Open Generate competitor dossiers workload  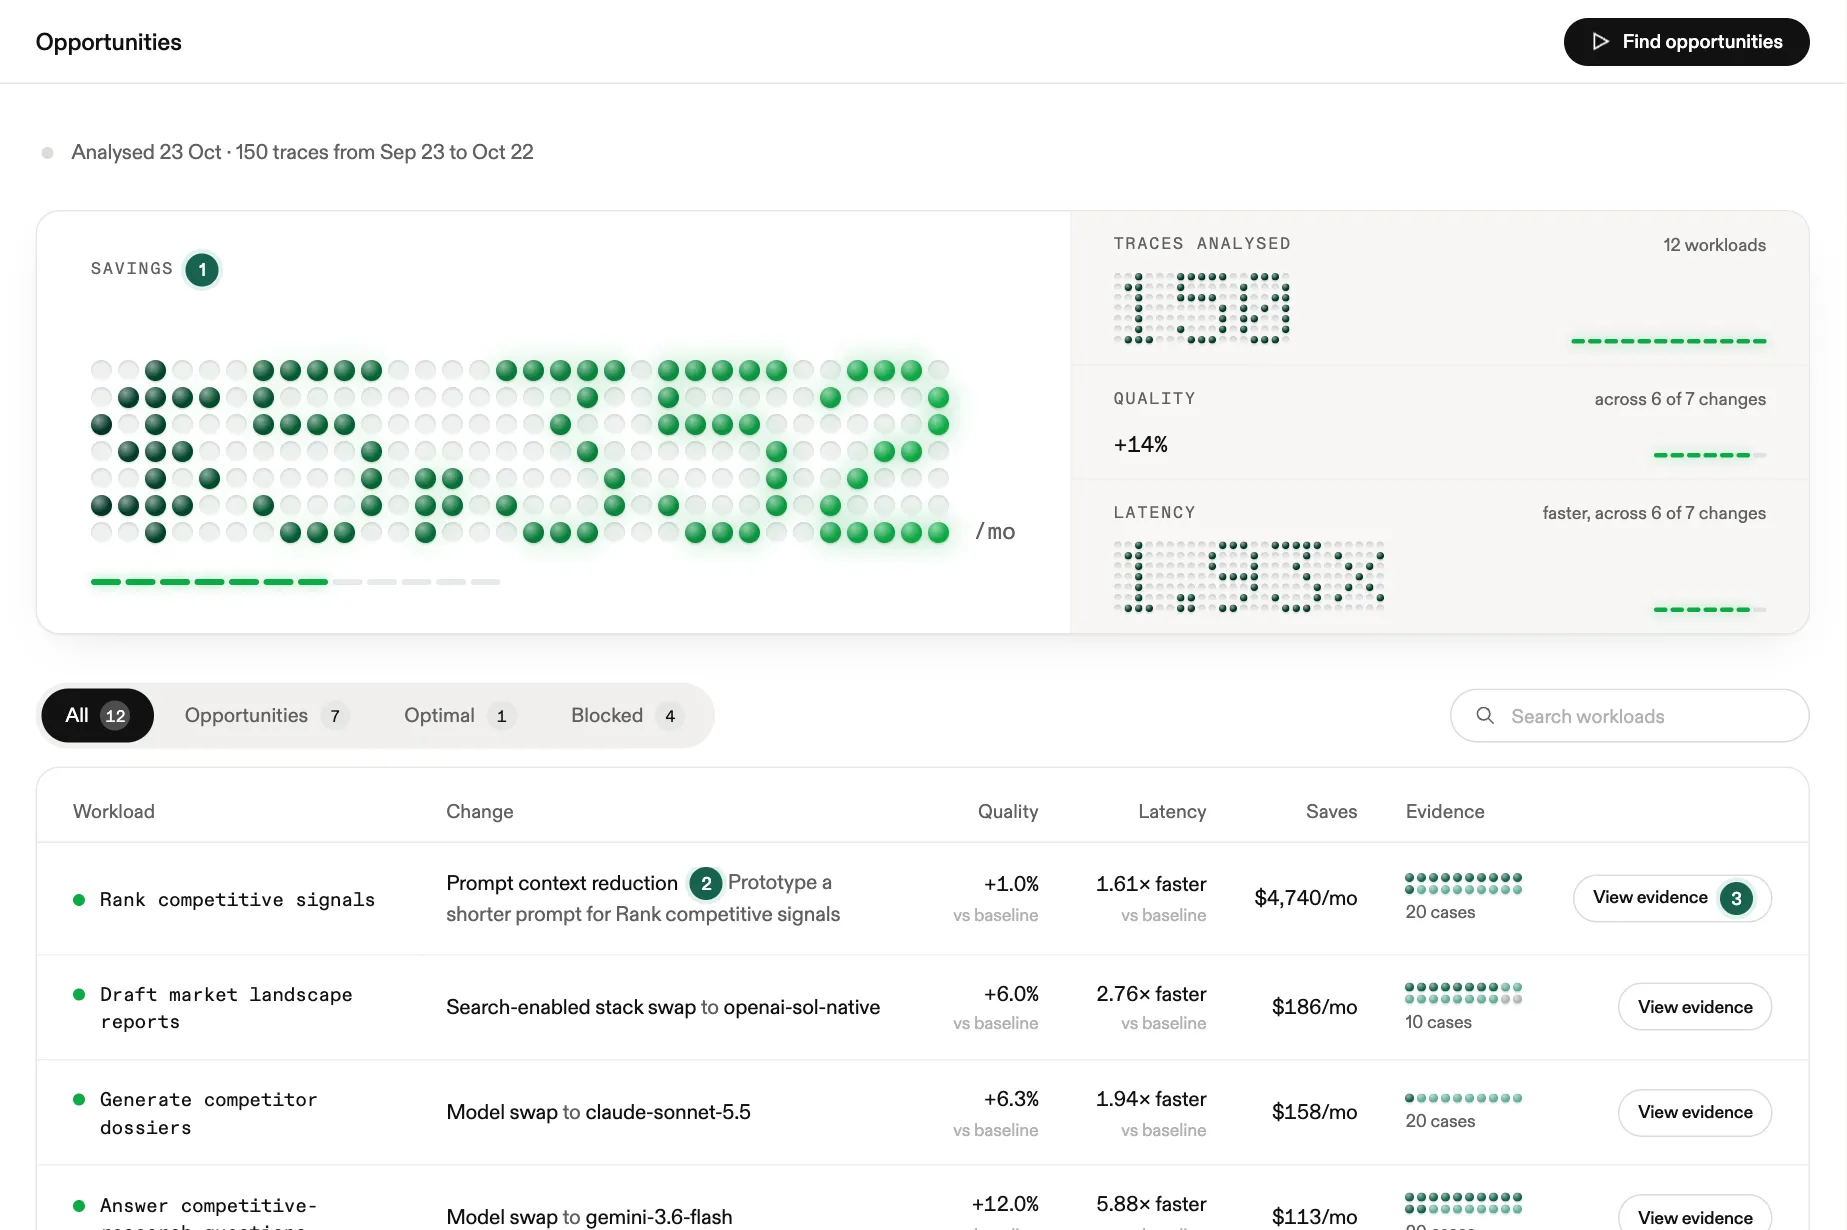click(x=208, y=1113)
